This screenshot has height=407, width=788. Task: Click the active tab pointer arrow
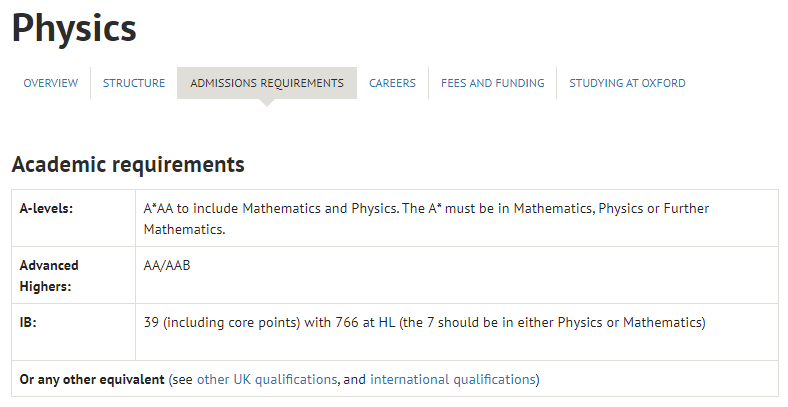point(267,103)
